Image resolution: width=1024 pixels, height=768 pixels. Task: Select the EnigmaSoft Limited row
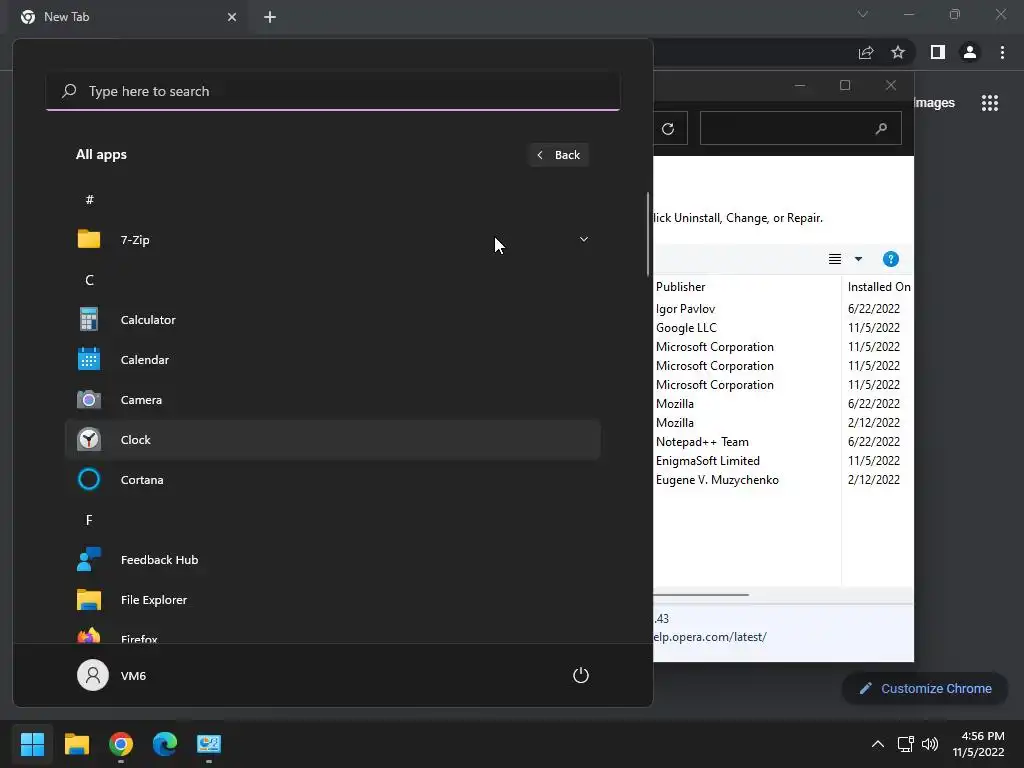783,461
